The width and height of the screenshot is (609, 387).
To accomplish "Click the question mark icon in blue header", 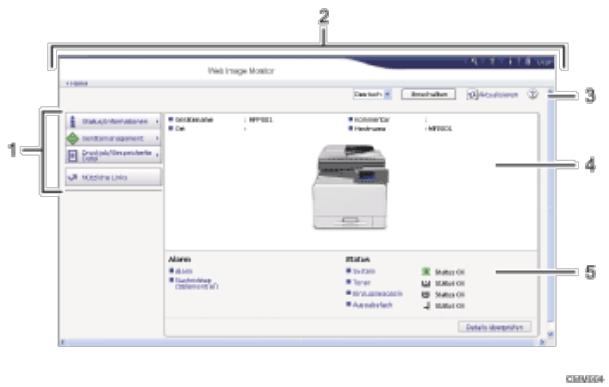I will point(492,61).
